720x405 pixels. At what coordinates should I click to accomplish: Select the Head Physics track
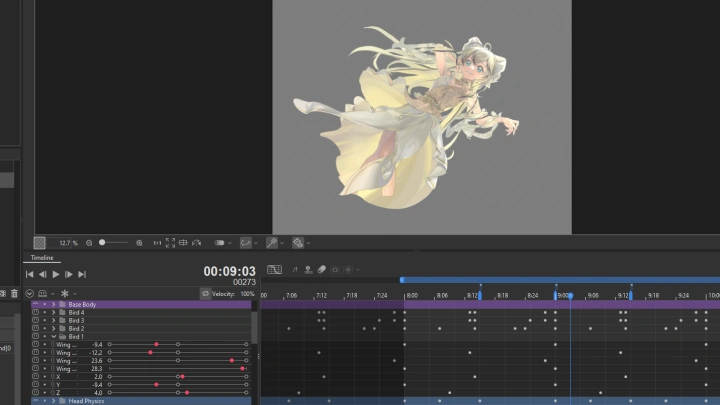[150, 401]
